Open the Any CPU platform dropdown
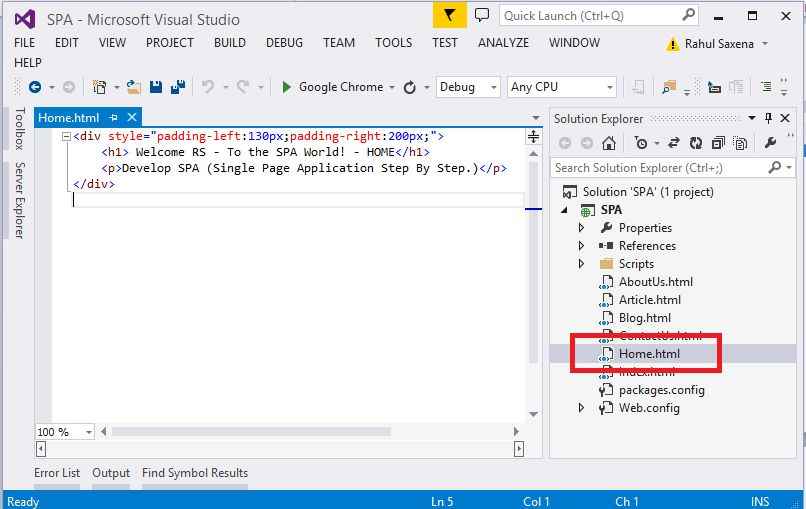This screenshot has height=509, width=806. coord(610,87)
